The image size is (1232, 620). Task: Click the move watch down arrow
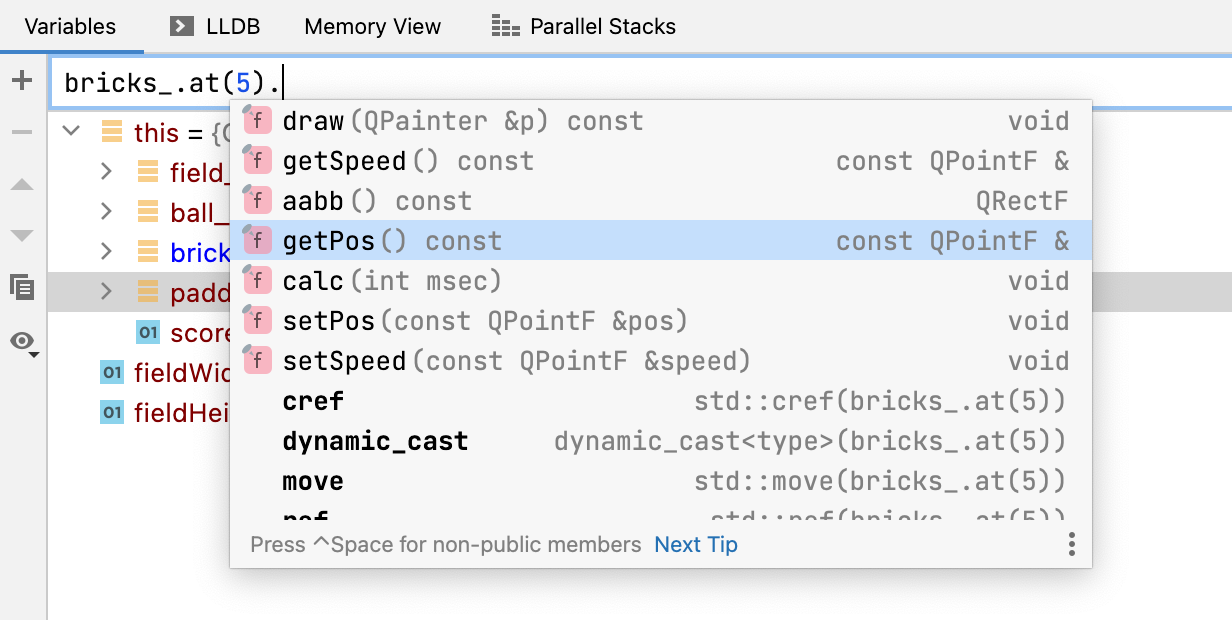[22, 236]
